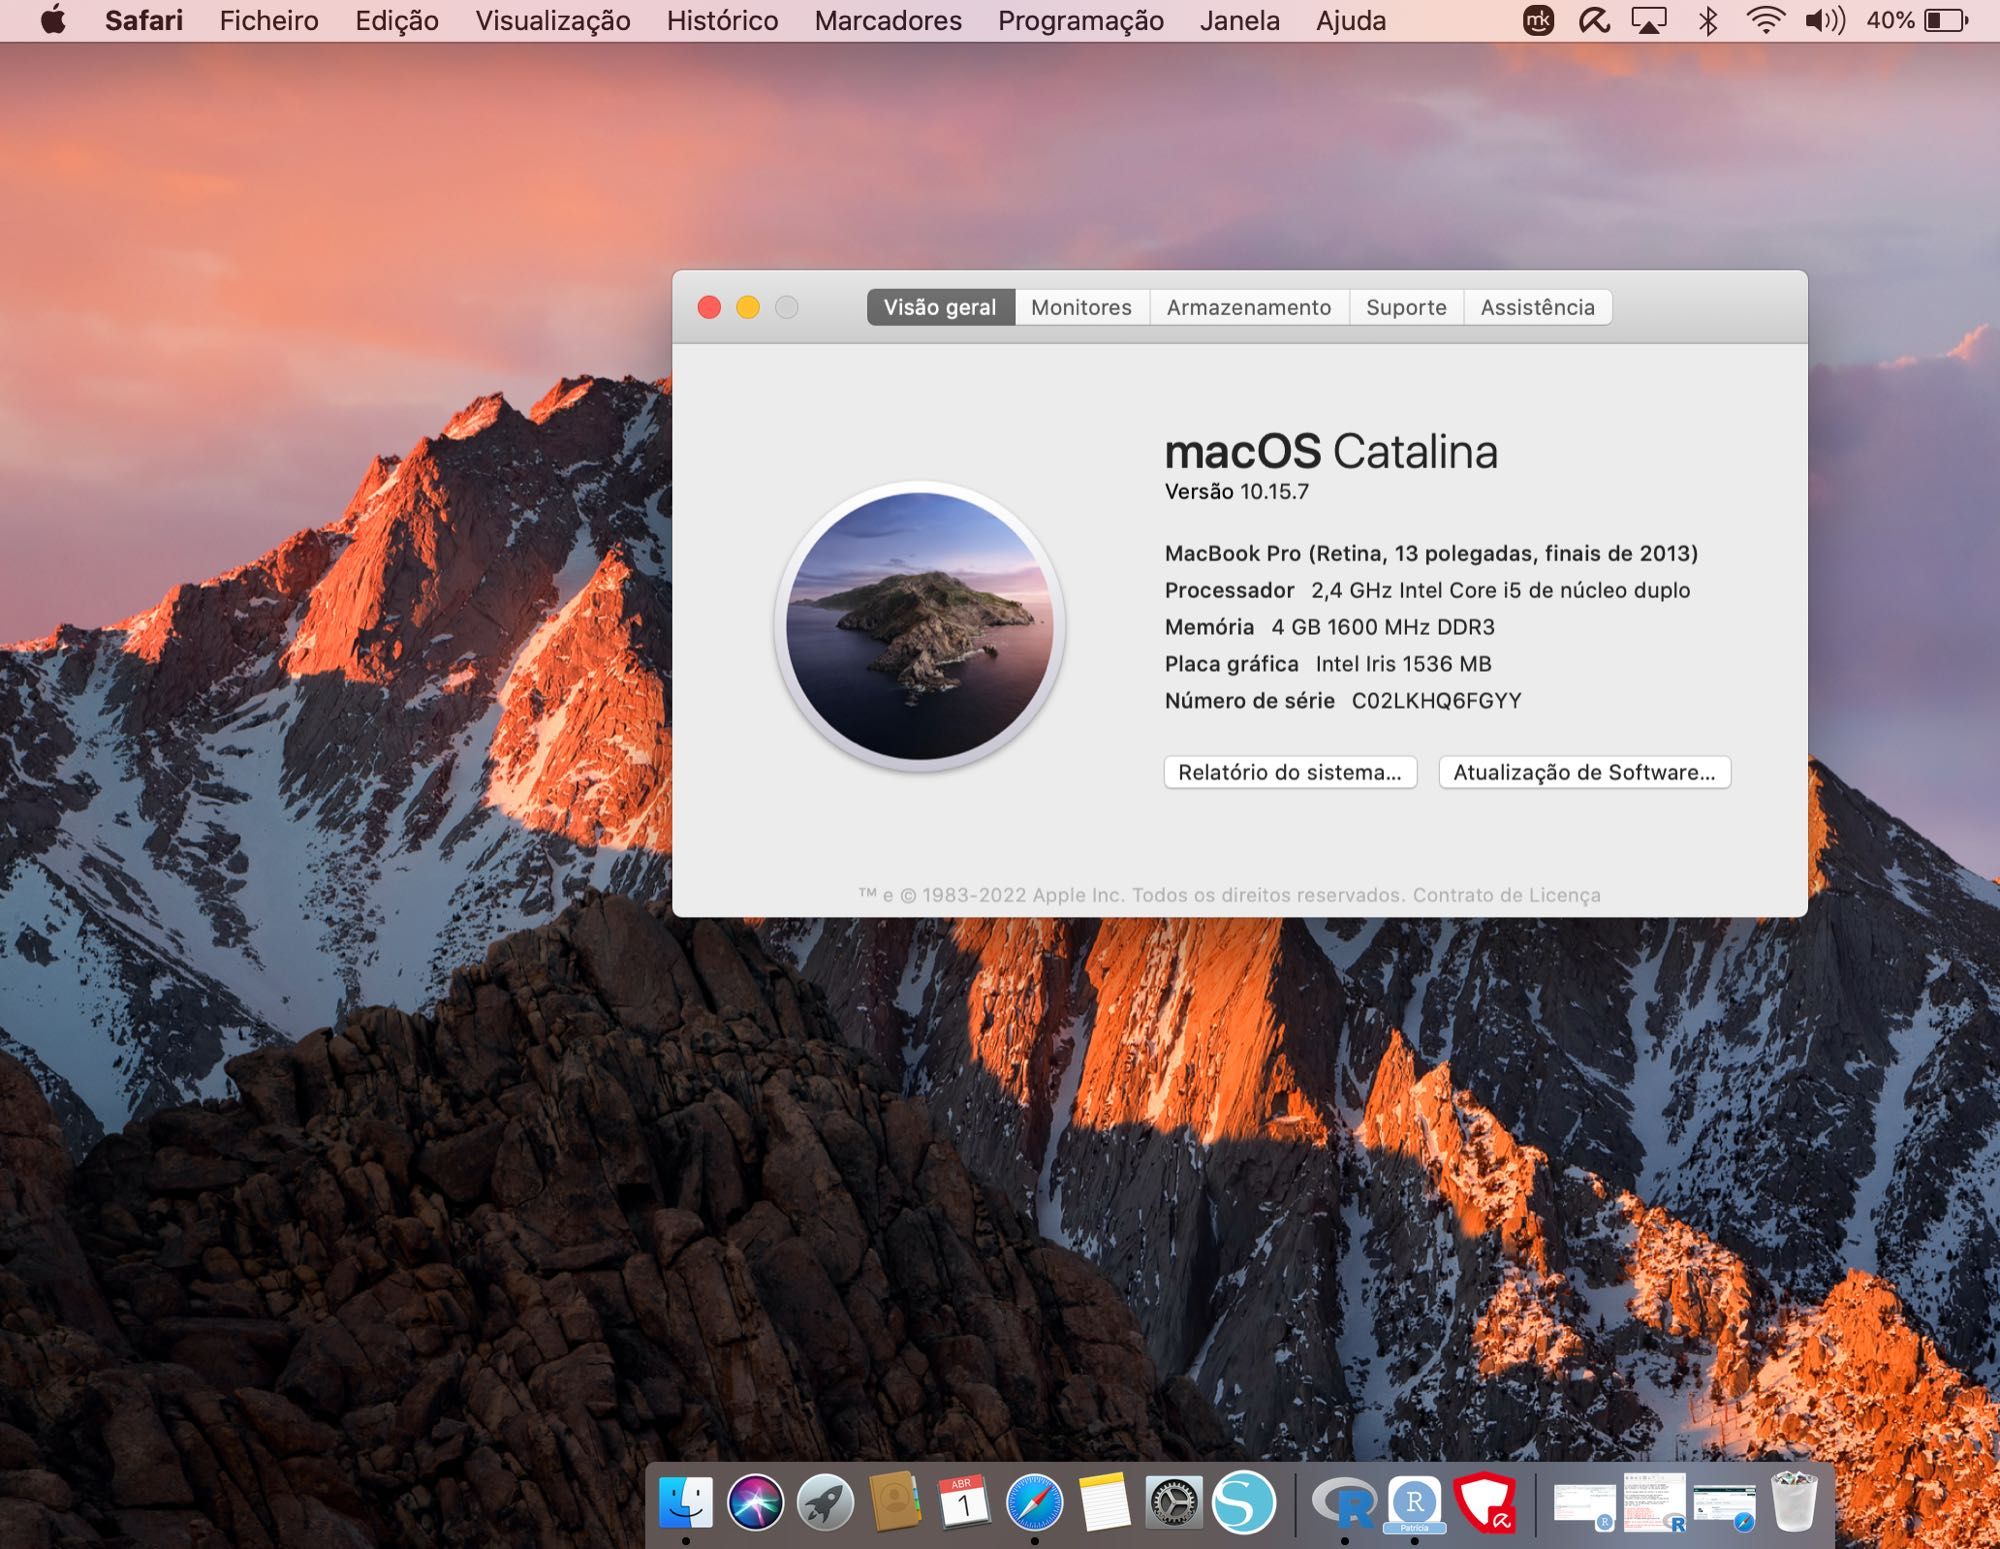
Task: Open the Ajuda menu
Action: click(1351, 20)
